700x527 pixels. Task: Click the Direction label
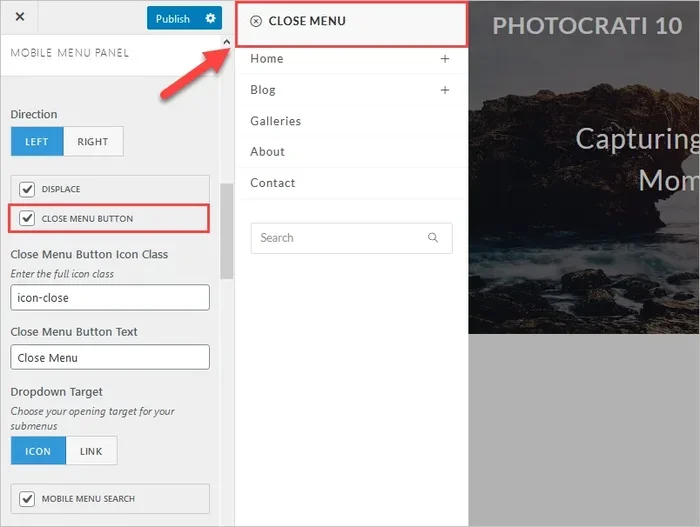pyautogui.click(x=34, y=114)
